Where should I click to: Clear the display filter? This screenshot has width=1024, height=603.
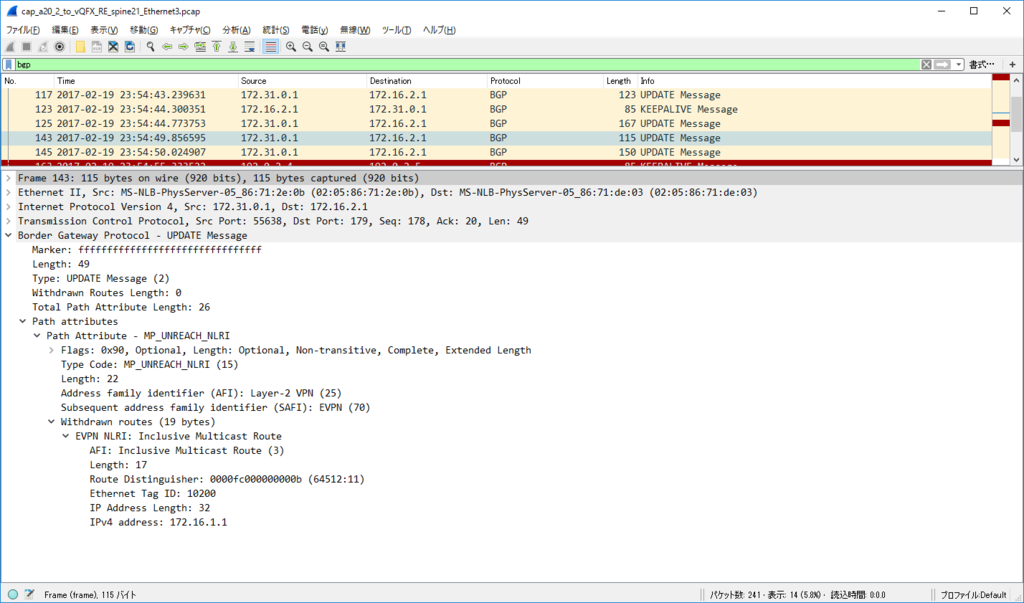(926, 65)
